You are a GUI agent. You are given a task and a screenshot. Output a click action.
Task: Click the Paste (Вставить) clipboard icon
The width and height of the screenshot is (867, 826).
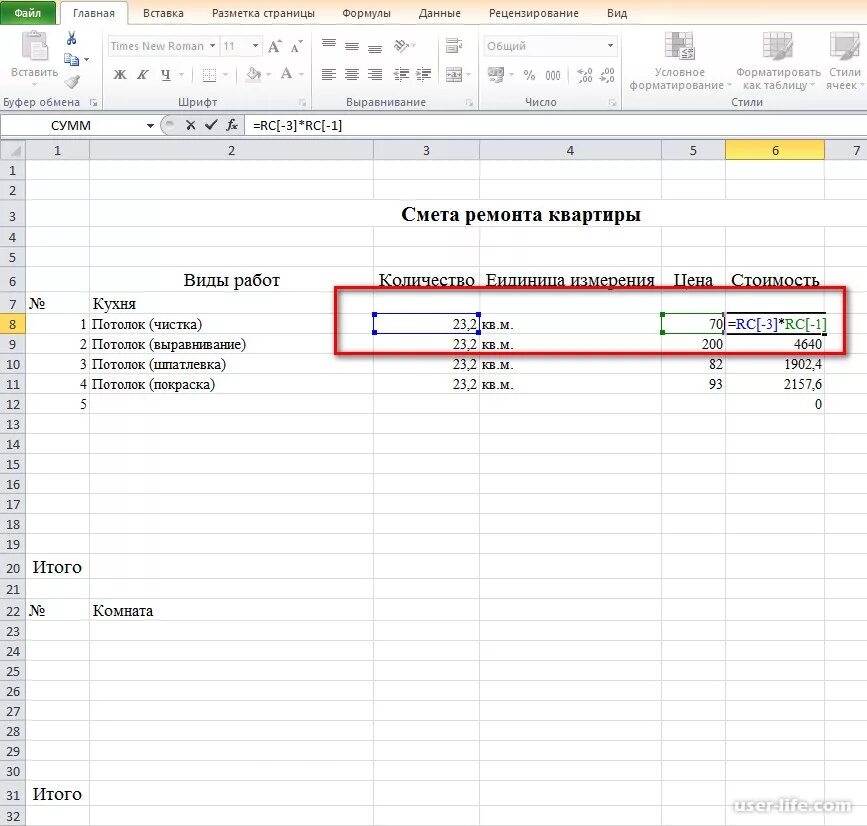point(34,46)
